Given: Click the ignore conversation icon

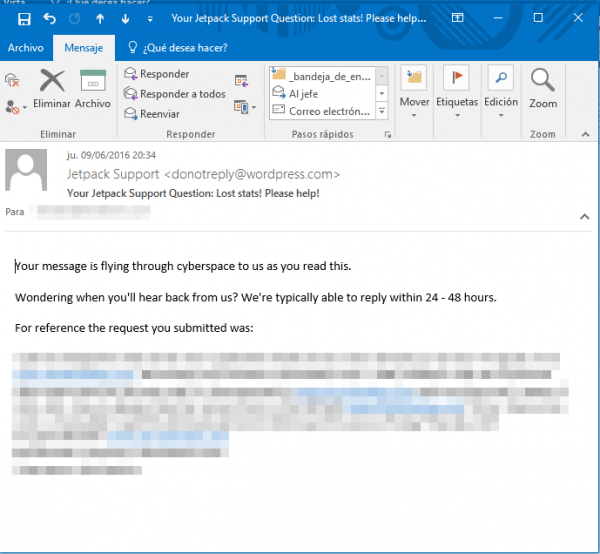Looking at the screenshot, I should [12, 80].
